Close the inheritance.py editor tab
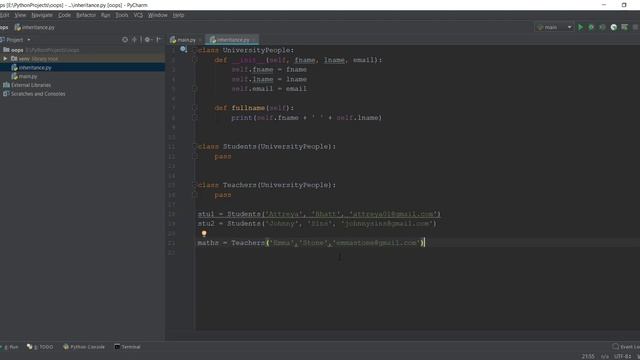 point(255,40)
